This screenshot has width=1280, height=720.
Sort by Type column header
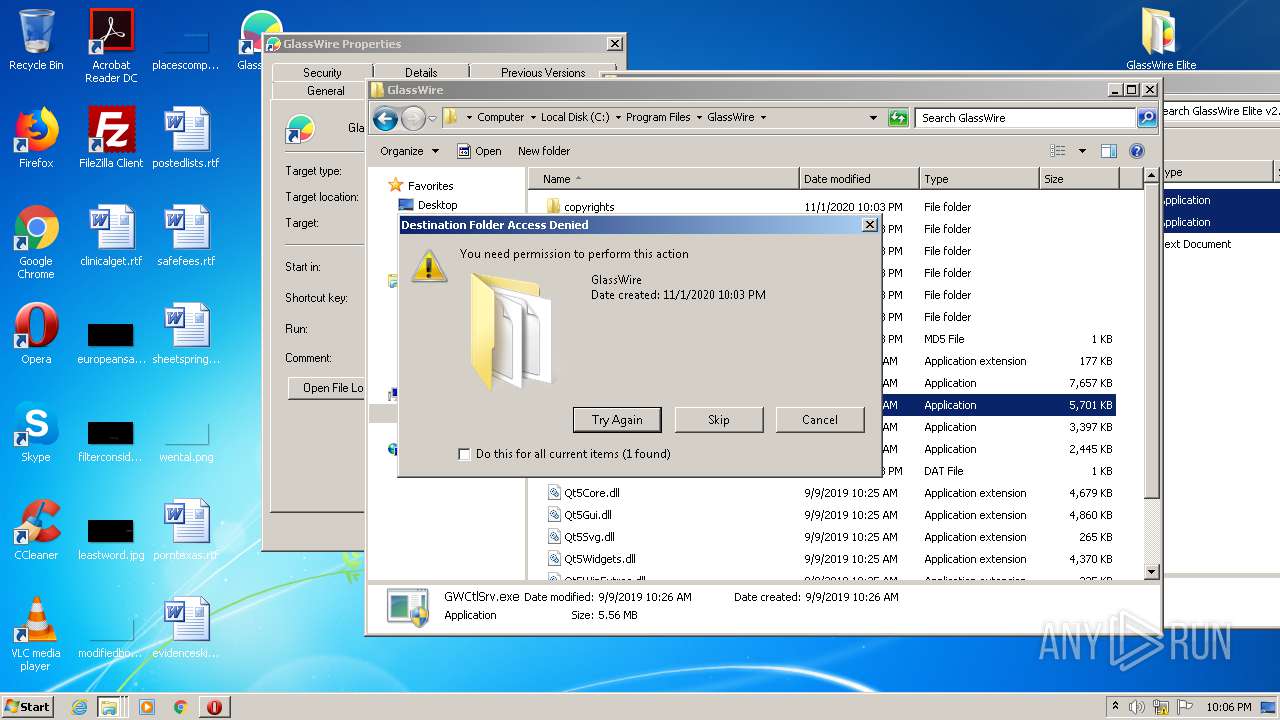coord(979,179)
